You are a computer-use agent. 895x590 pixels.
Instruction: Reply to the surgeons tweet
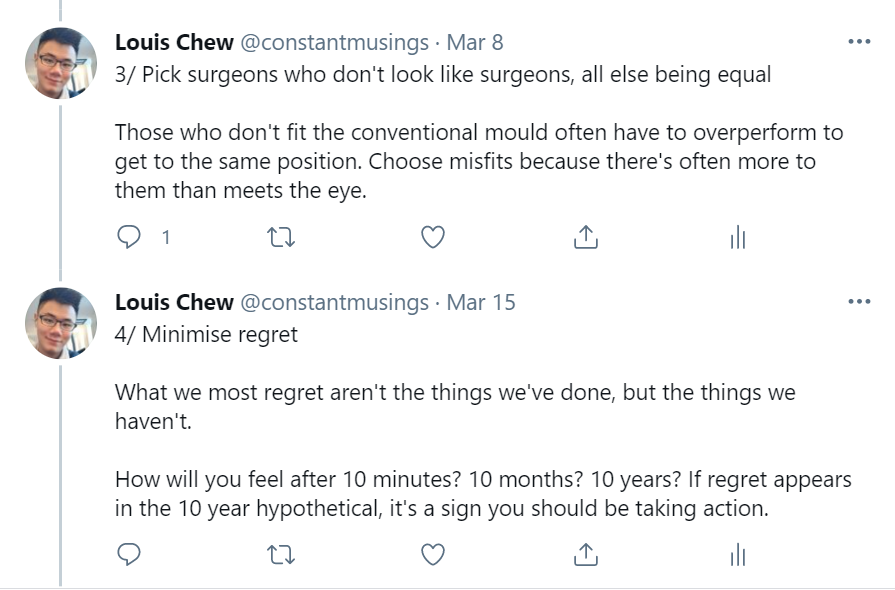[x=131, y=237]
